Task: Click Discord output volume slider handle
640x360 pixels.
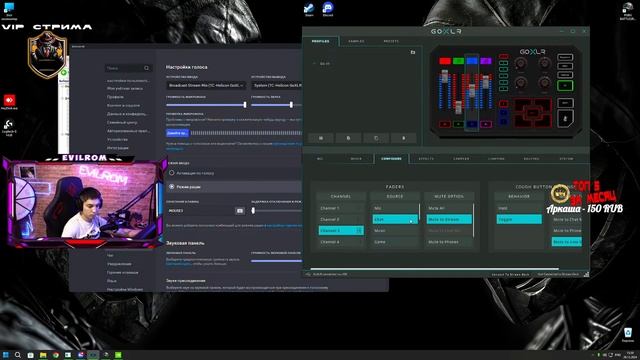Action: 291,105
